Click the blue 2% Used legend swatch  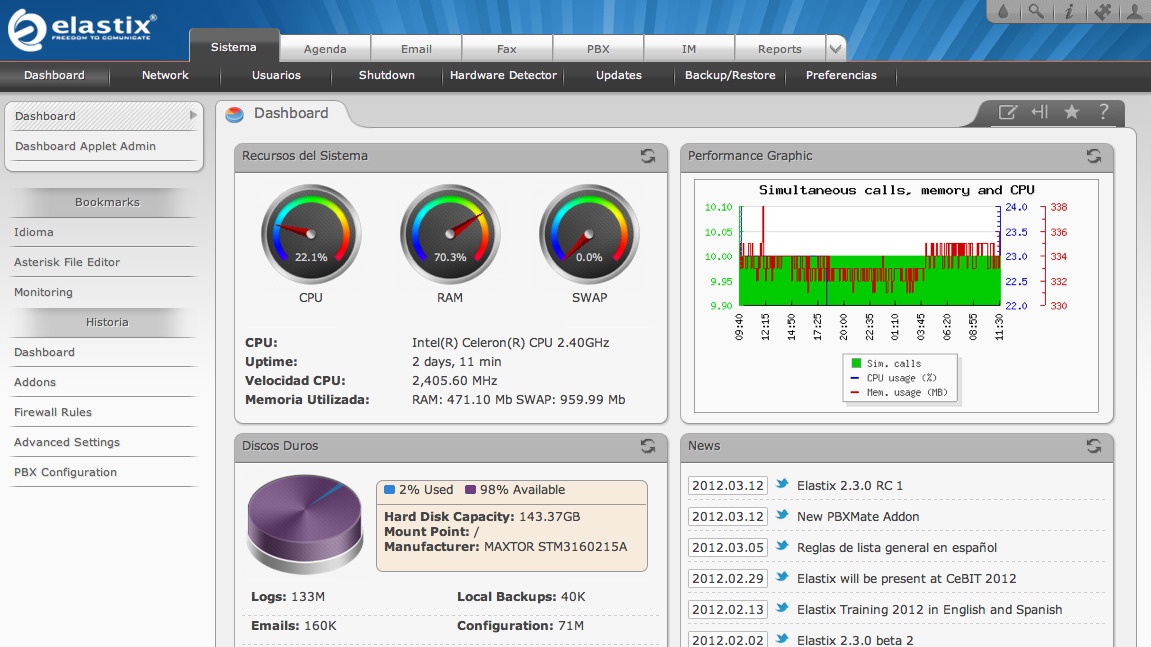click(390, 489)
